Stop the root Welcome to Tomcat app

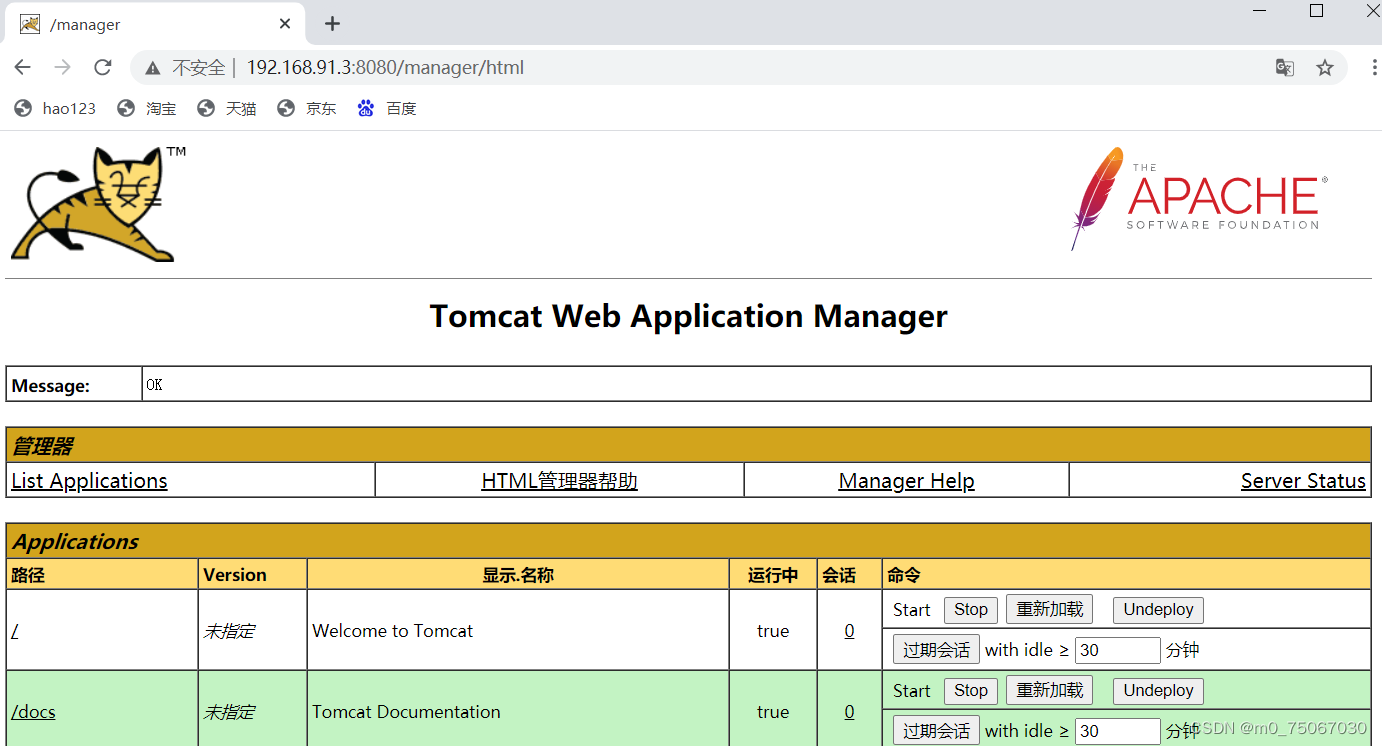[x=970, y=610]
